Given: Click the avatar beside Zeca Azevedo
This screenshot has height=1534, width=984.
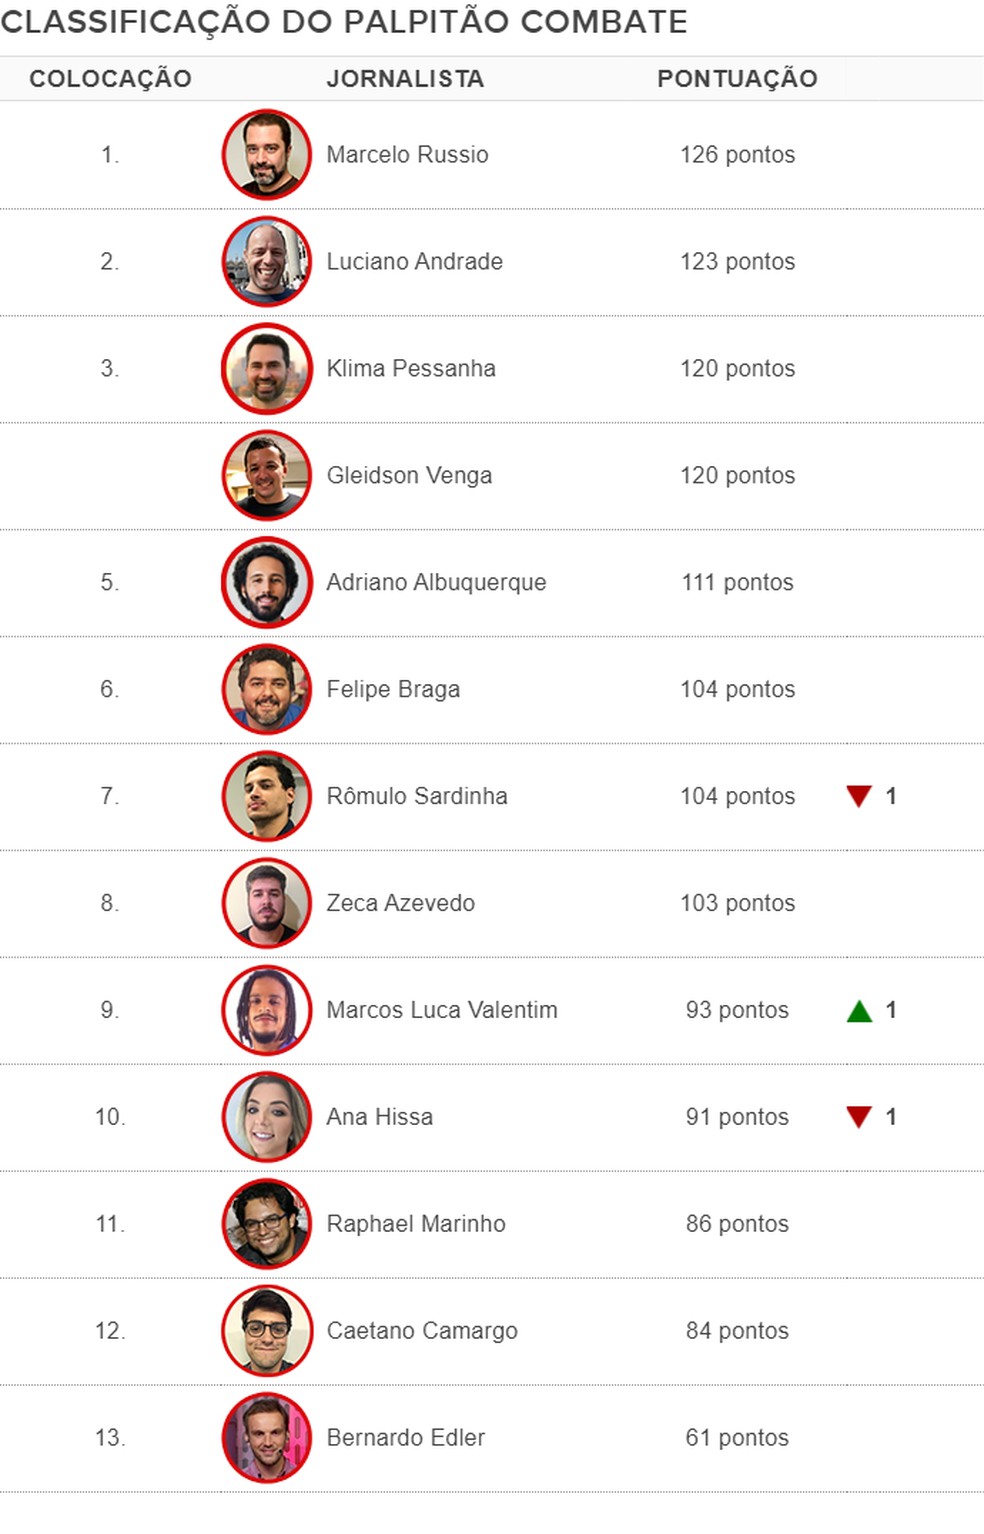Looking at the screenshot, I should (266, 904).
